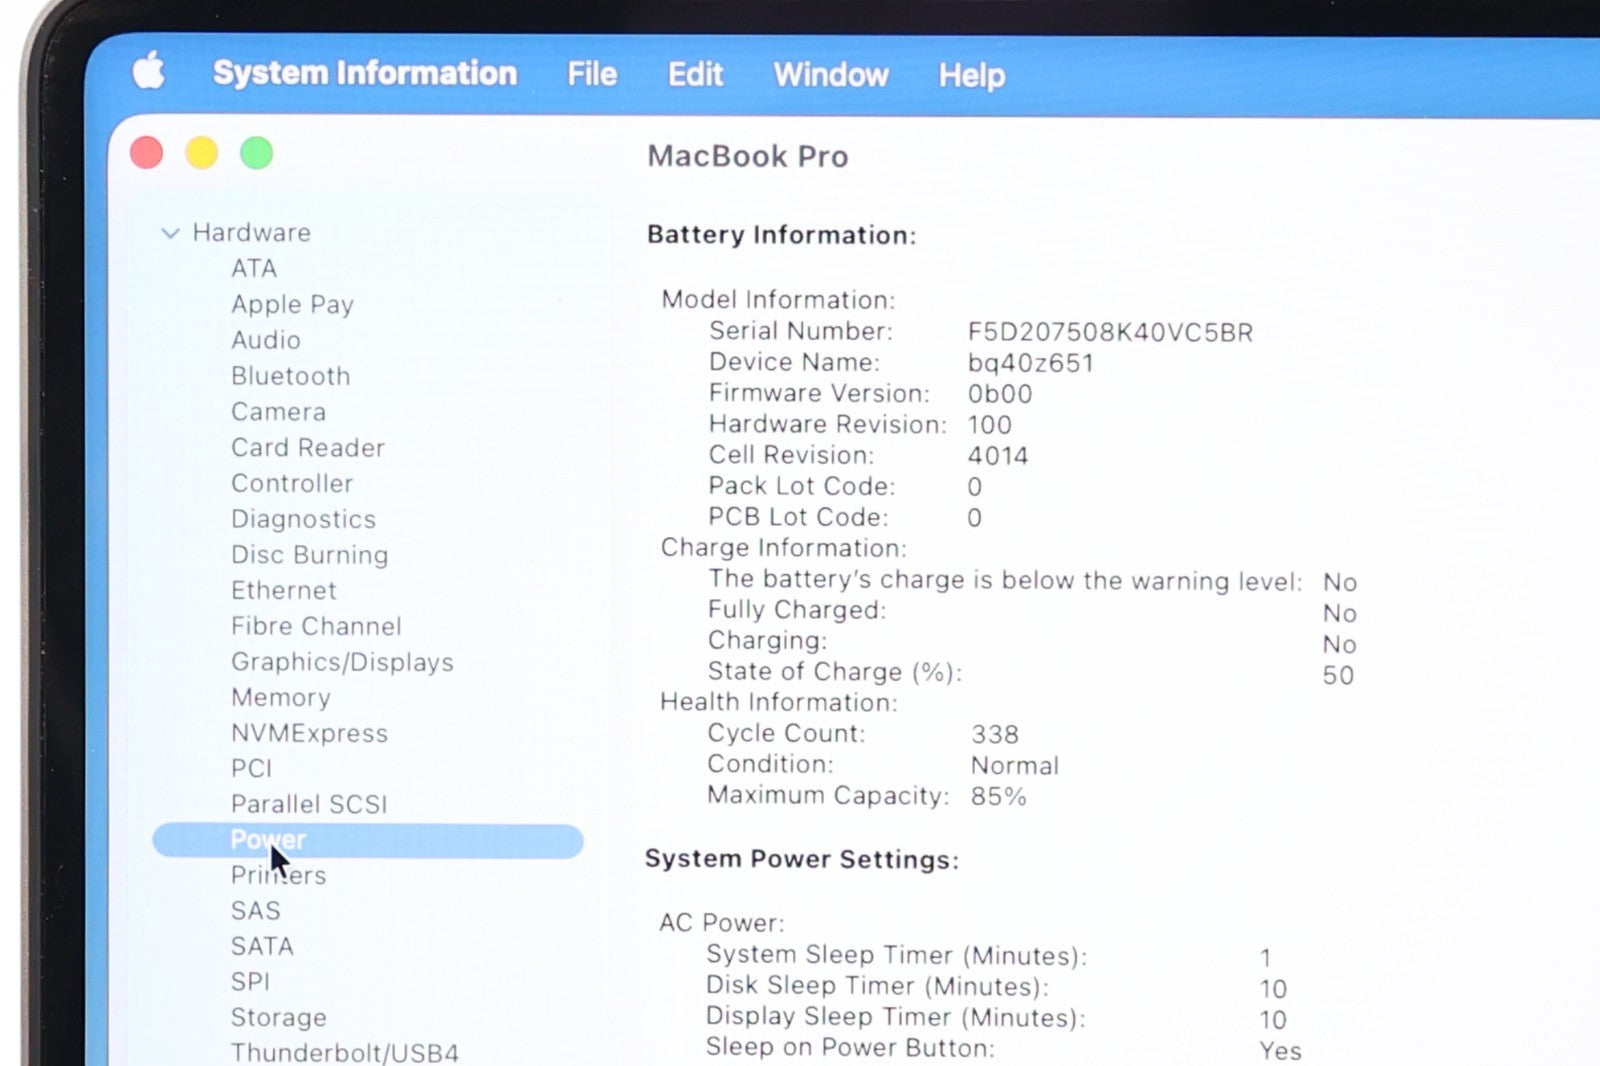Select Bluetooth in the sidebar

[x=291, y=376]
